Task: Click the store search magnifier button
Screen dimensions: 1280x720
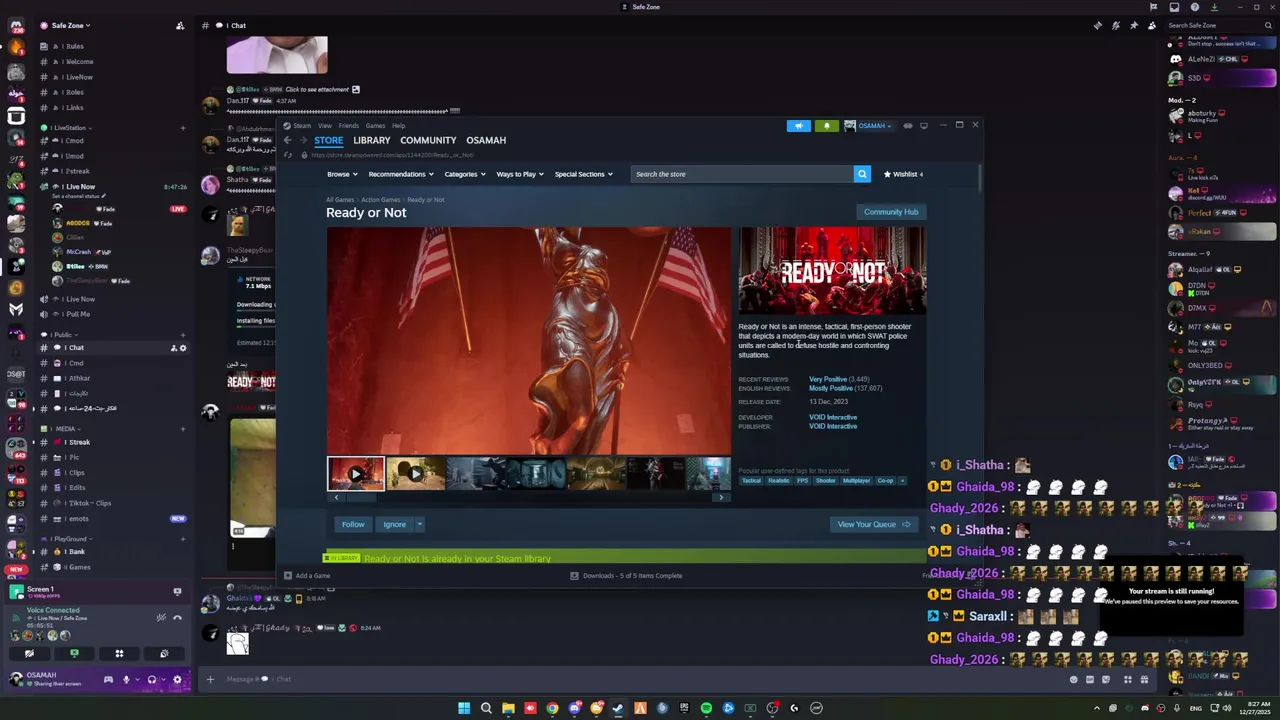Action: pyautogui.click(x=862, y=174)
